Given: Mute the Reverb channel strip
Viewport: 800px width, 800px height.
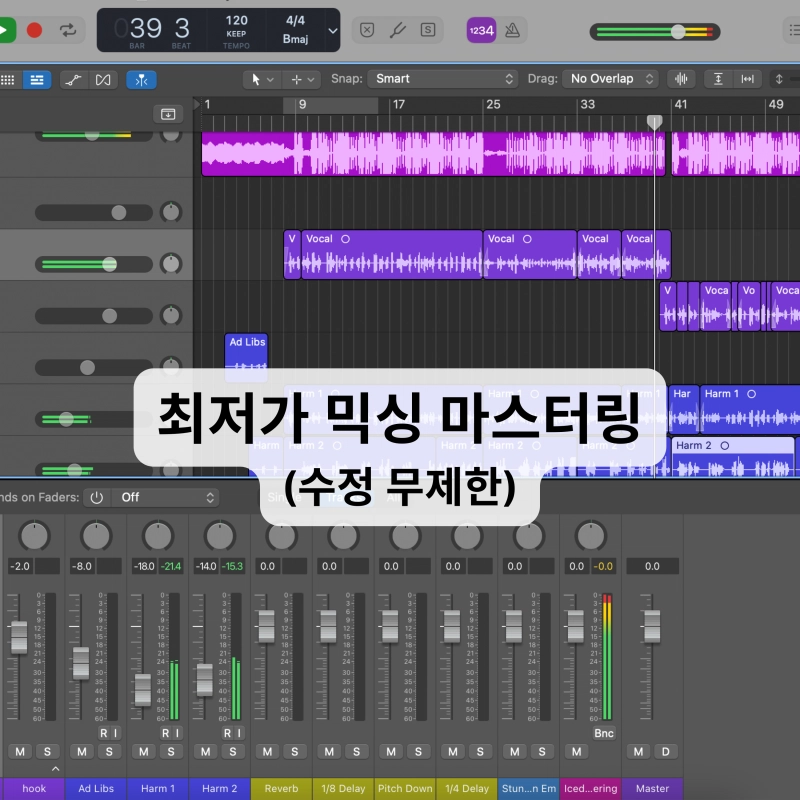Looking at the screenshot, I should pos(268,751).
